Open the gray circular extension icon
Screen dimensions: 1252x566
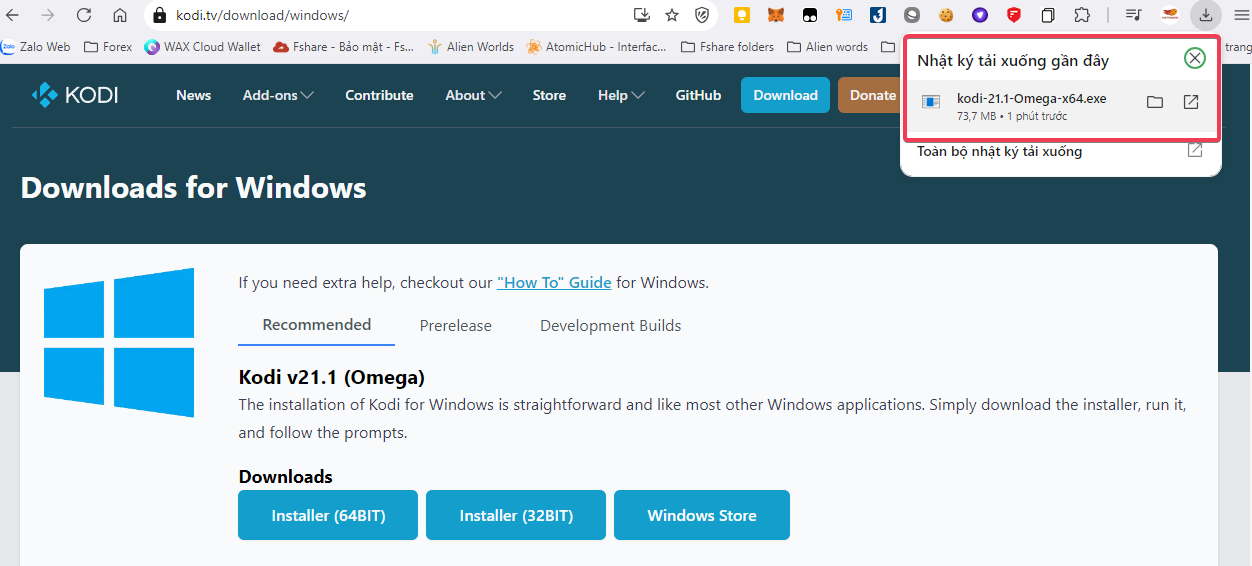(912, 15)
